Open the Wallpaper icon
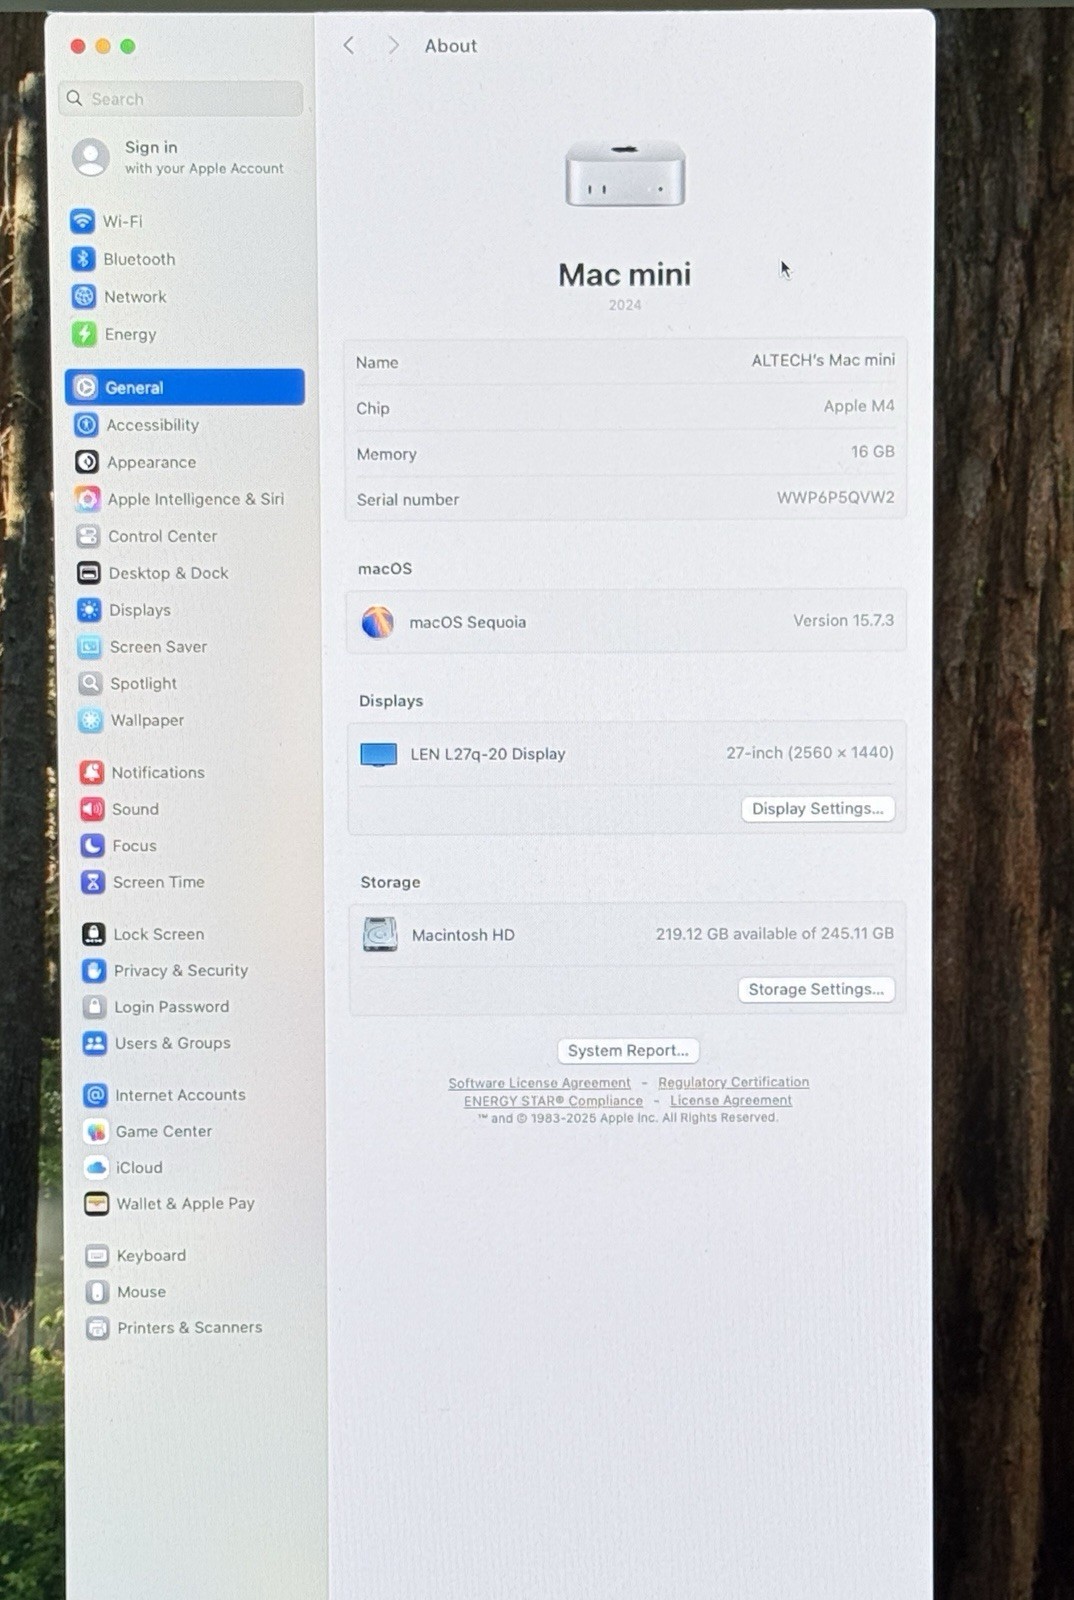 91,720
